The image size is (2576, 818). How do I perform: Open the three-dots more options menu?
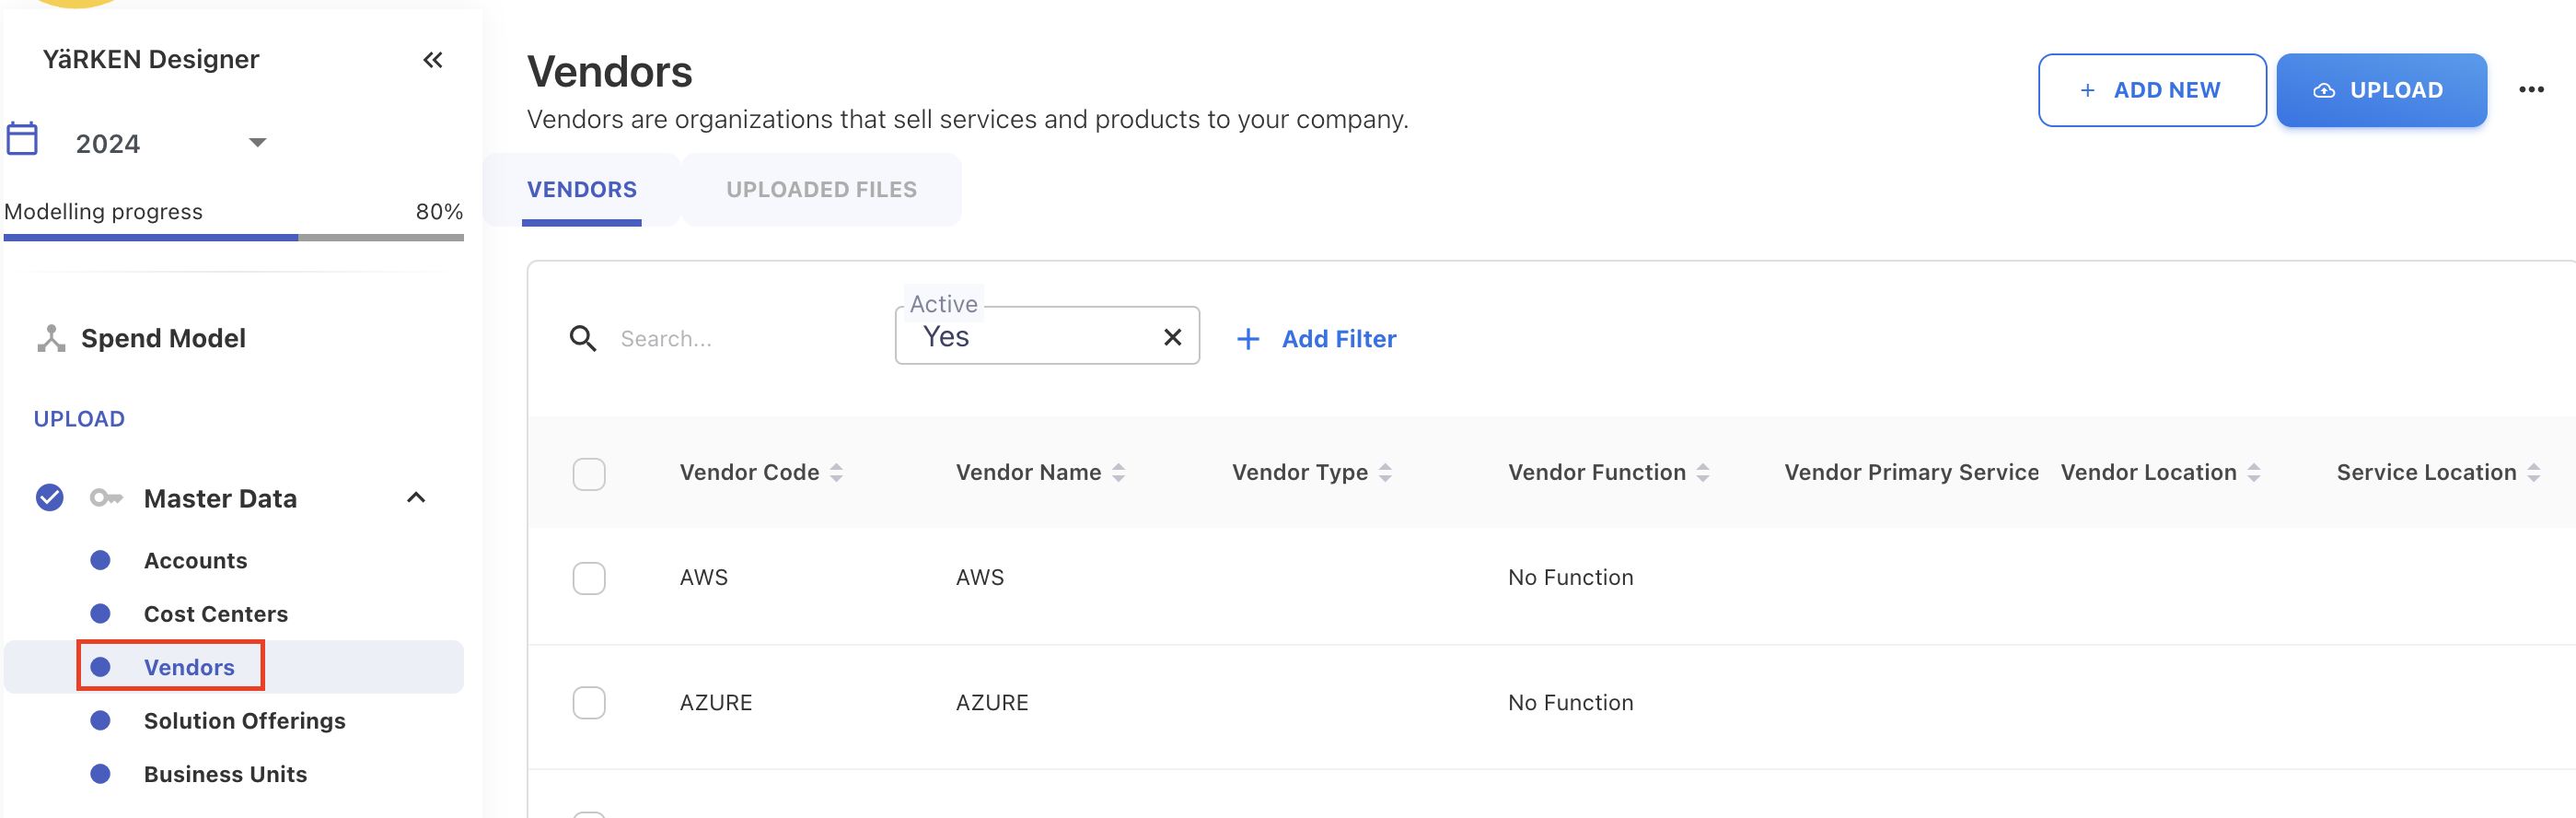[x=2530, y=90]
